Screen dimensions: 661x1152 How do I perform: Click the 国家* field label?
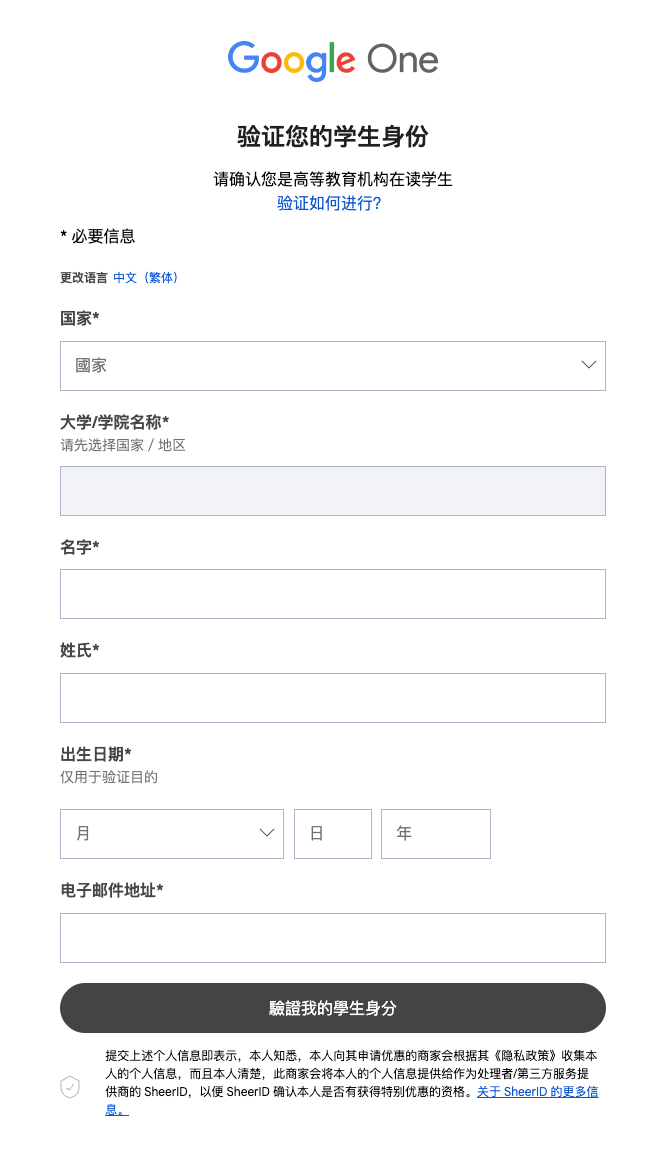click(79, 318)
